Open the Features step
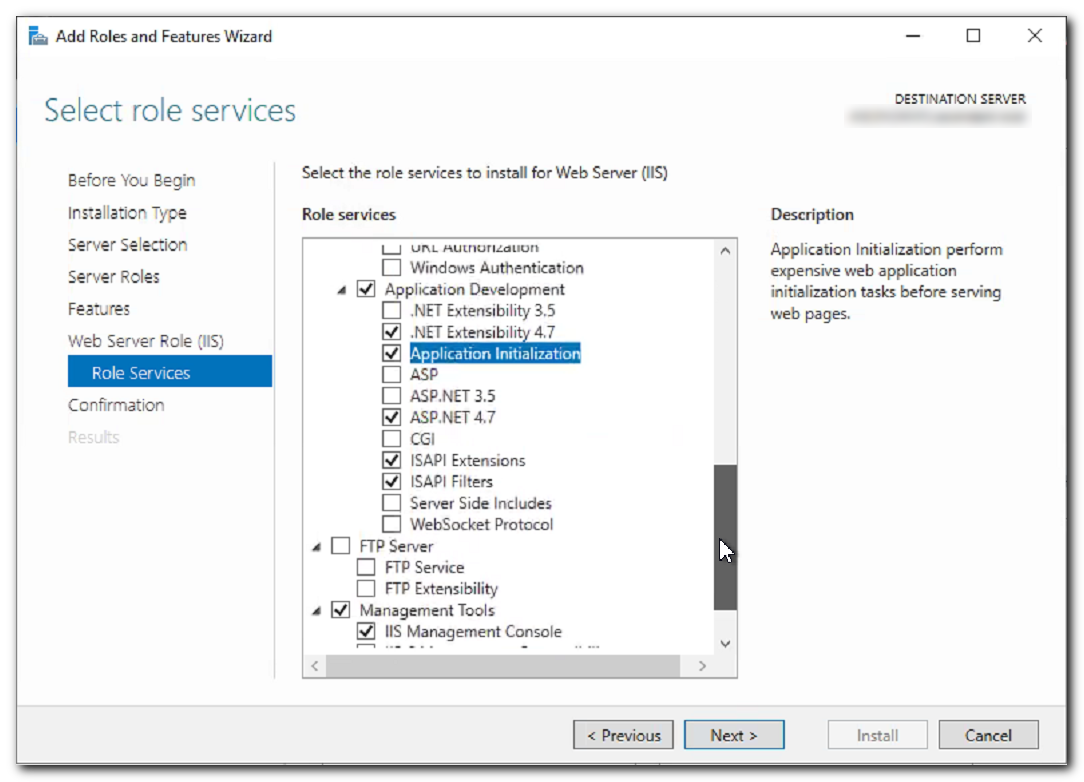This screenshot has height=782, width=1084. [99, 309]
